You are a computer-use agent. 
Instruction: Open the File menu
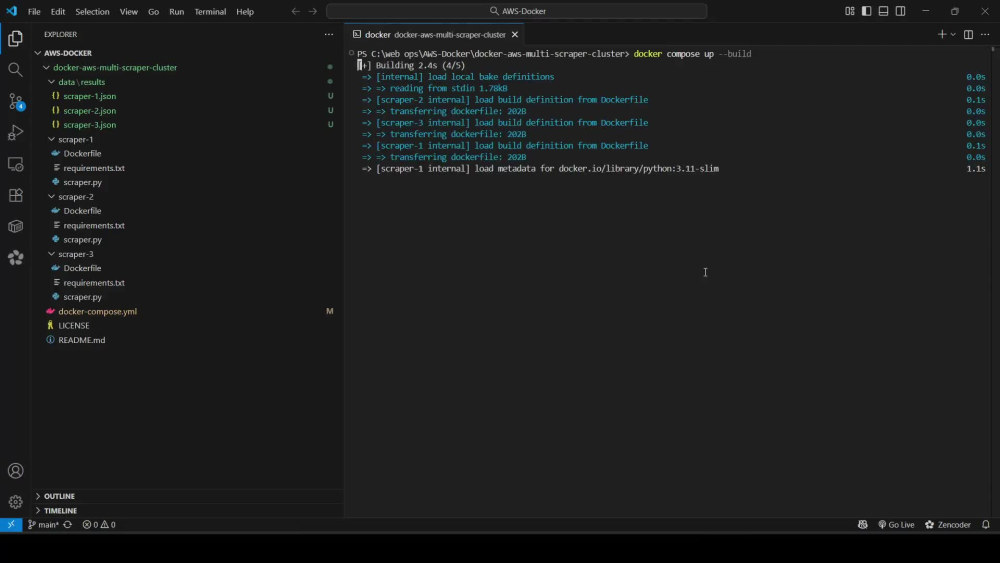(34, 11)
